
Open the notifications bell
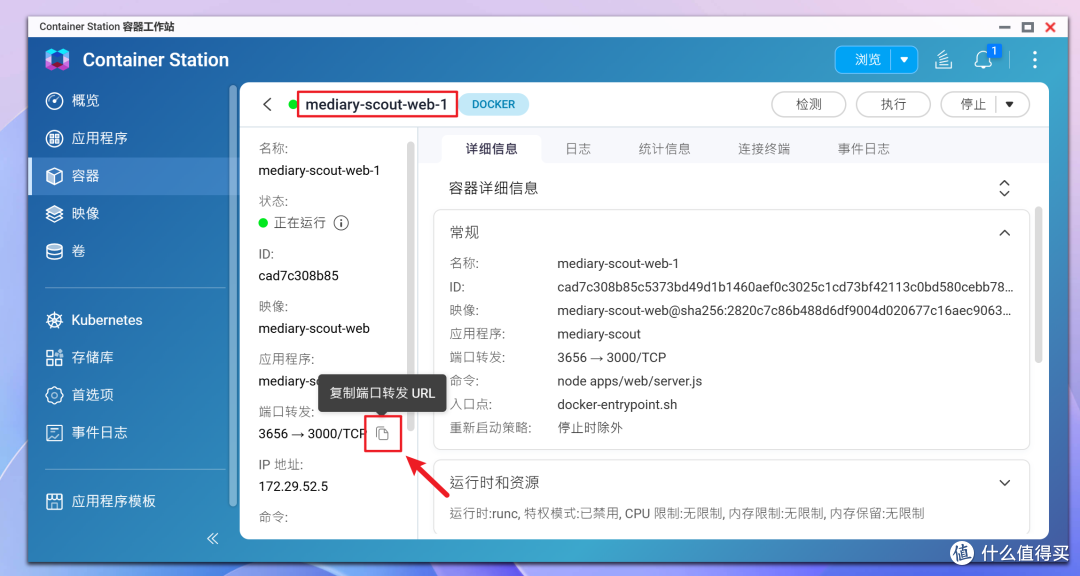tap(983, 60)
